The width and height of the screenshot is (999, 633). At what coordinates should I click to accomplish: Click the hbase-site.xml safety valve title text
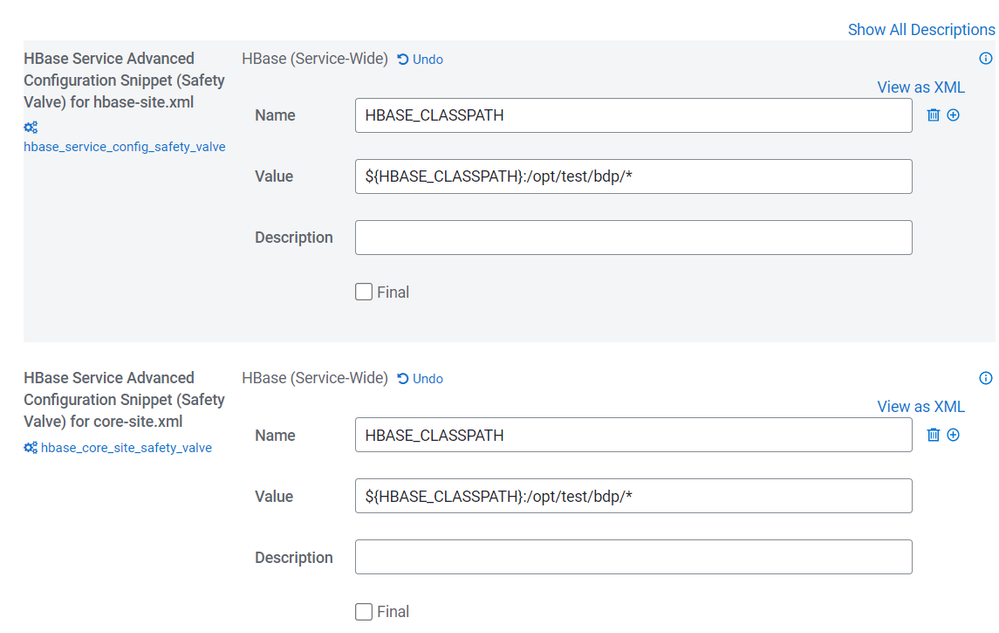click(x=124, y=80)
